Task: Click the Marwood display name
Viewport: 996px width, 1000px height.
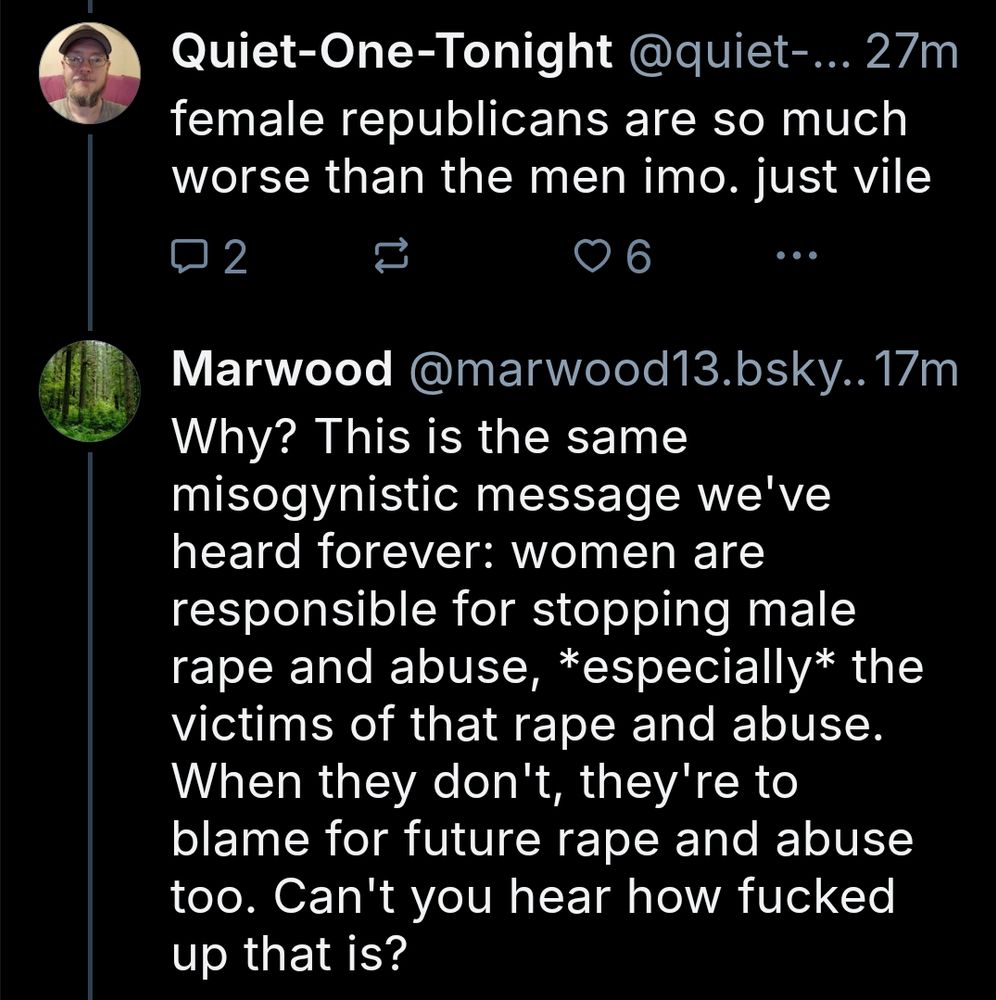Action: click(x=282, y=371)
